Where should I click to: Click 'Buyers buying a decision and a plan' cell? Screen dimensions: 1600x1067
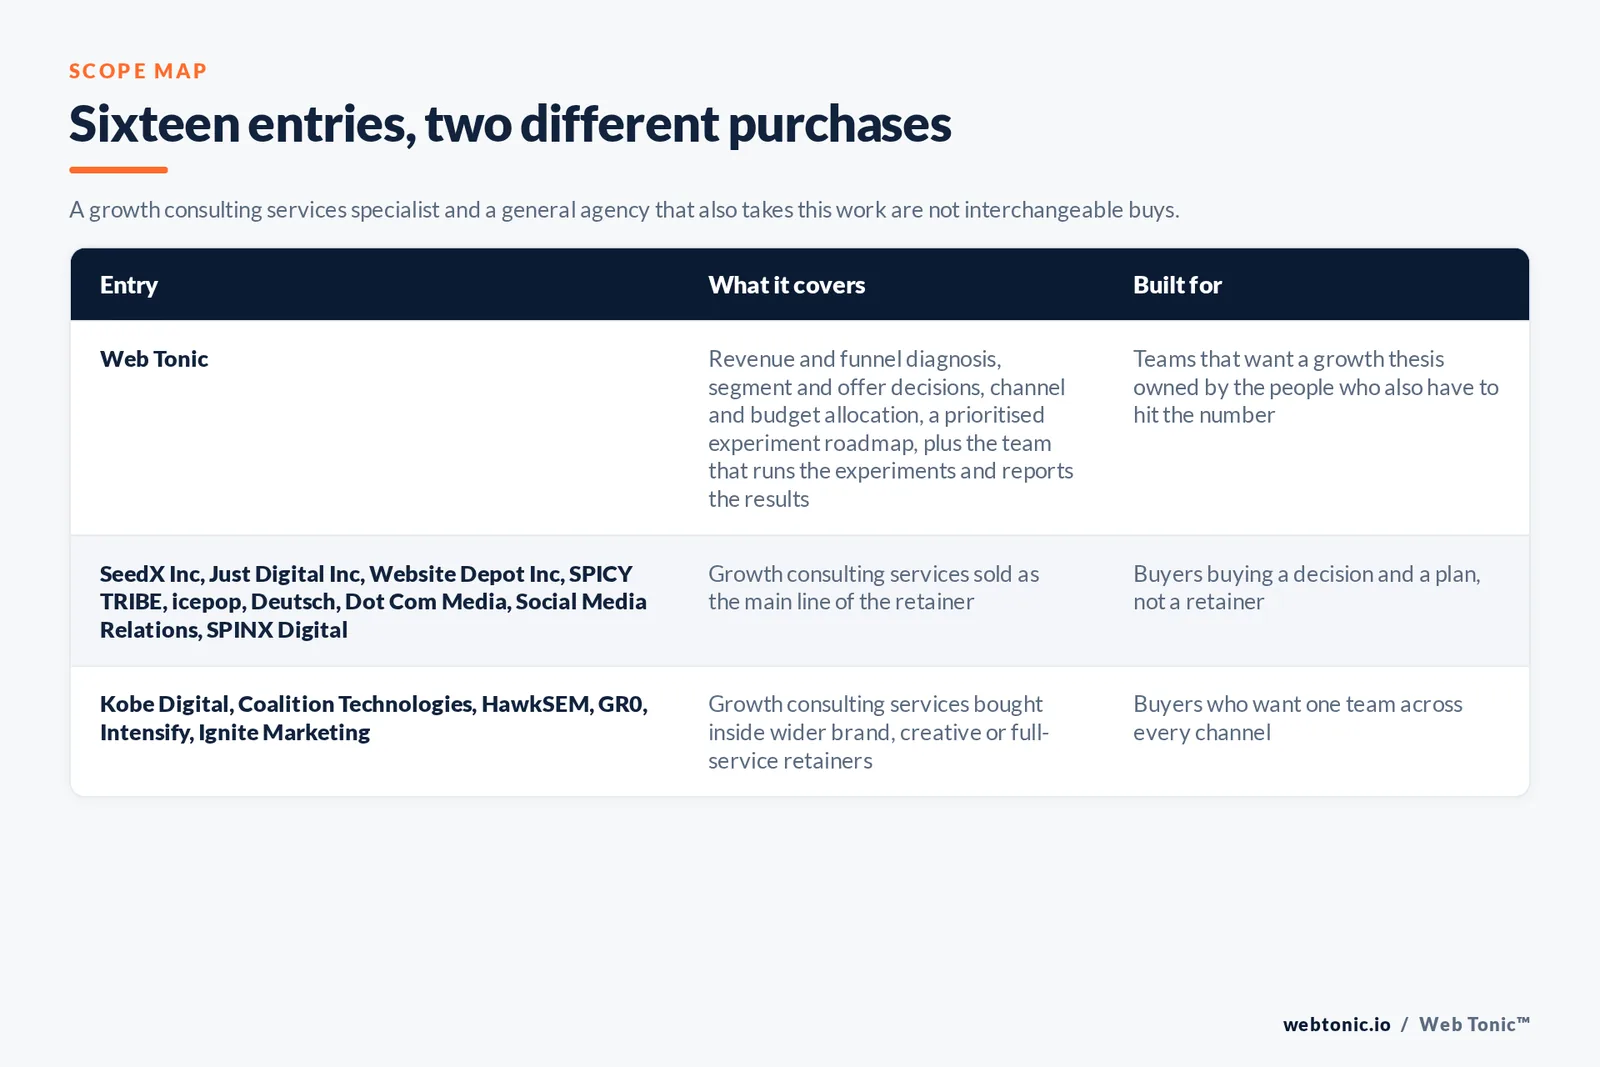[x=1306, y=588]
